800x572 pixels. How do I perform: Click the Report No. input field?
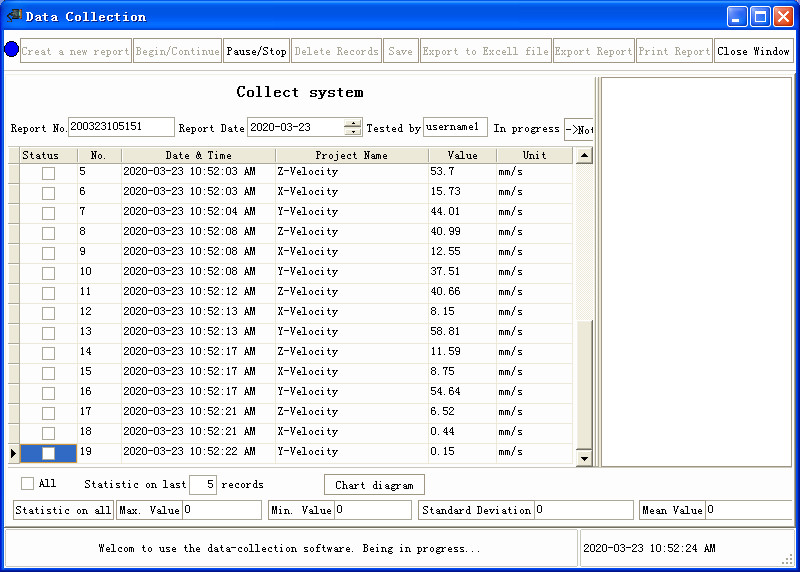[121, 127]
